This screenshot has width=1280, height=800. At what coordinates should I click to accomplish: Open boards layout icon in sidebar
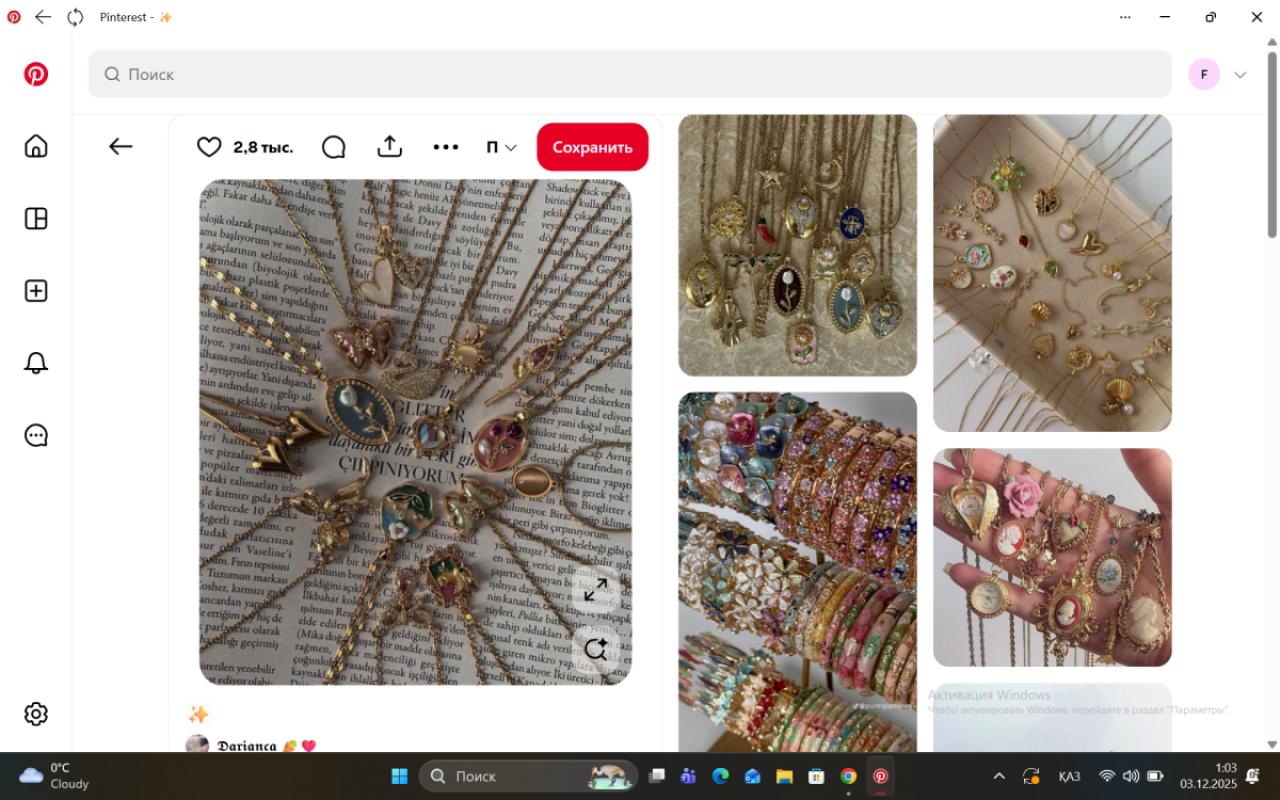tap(36, 219)
